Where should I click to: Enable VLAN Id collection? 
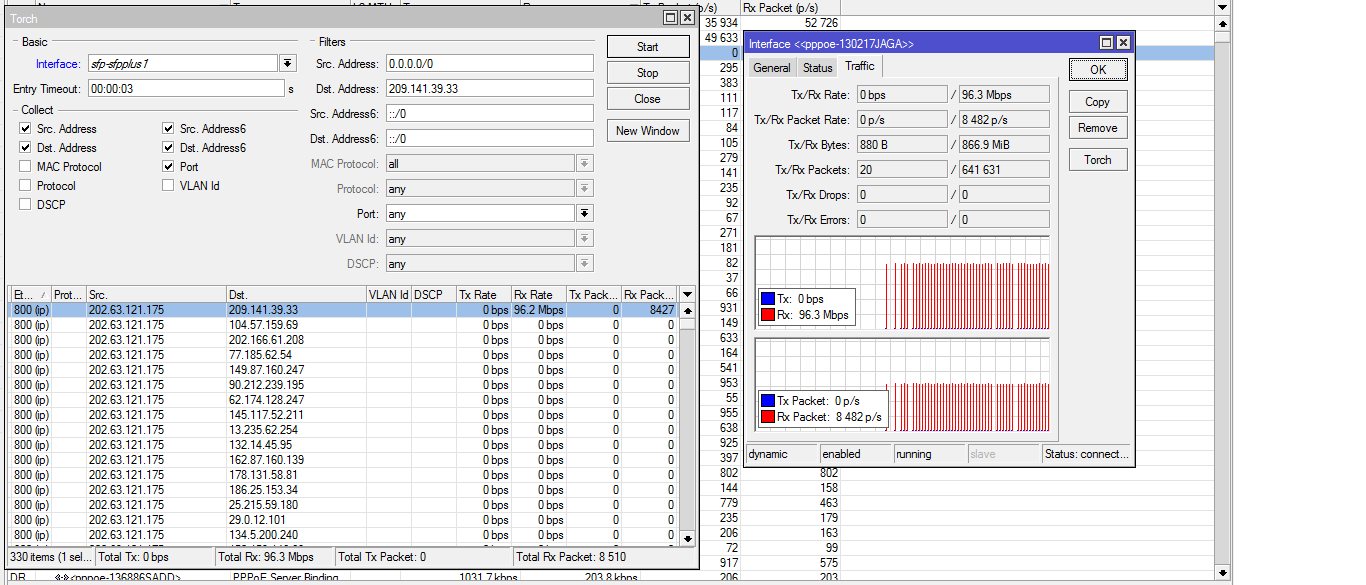(168, 186)
